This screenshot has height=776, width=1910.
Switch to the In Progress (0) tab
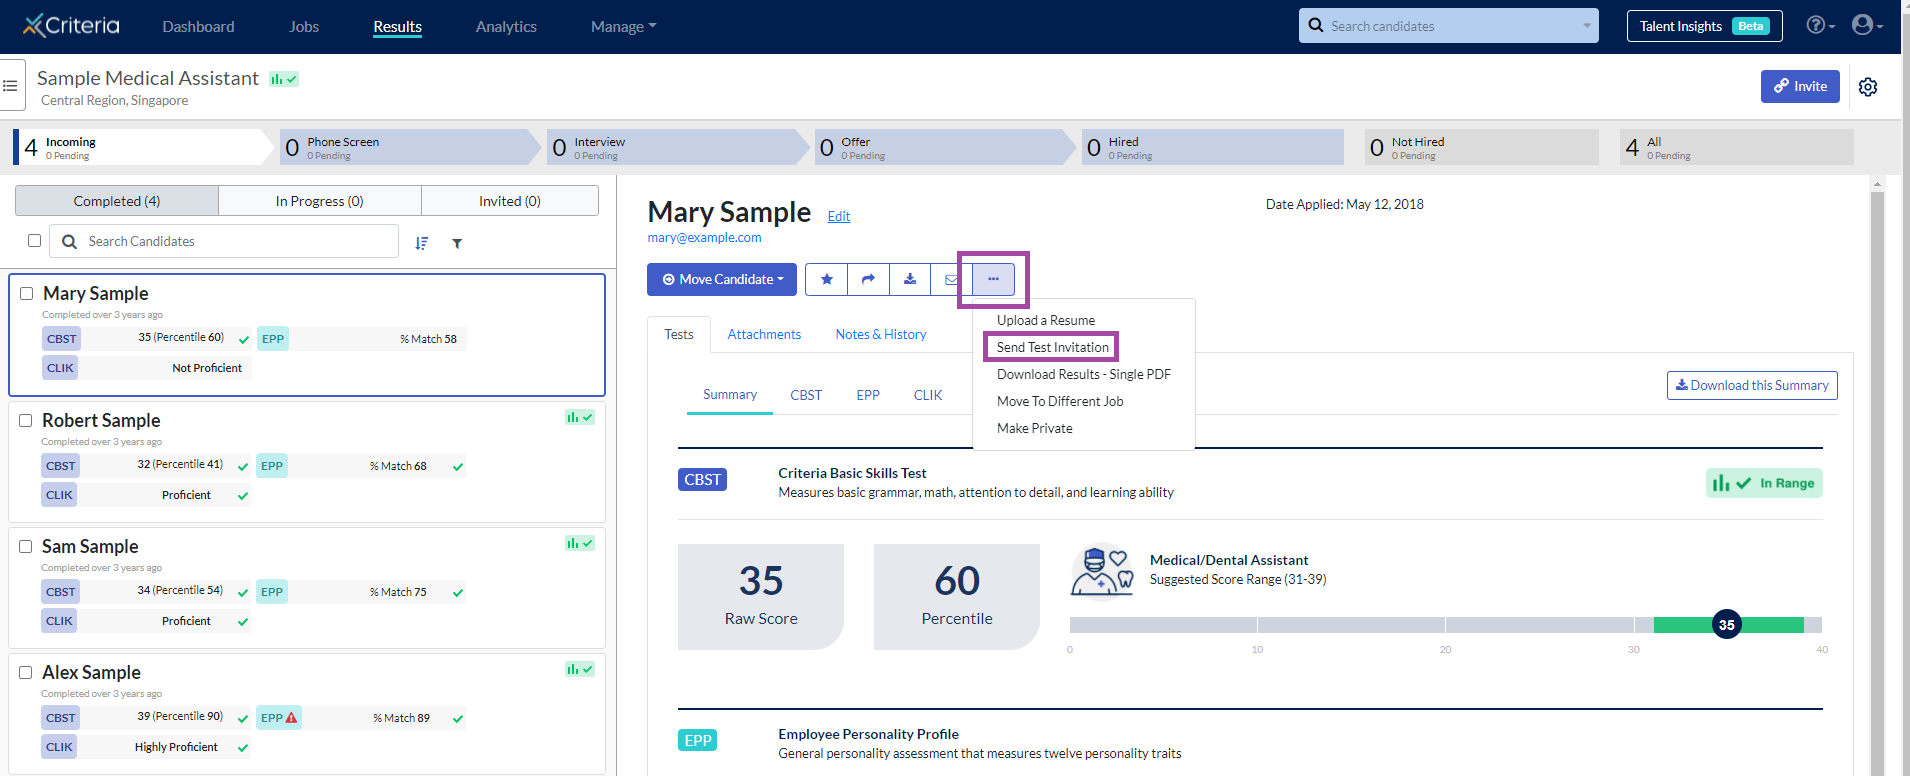click(320, 201)
